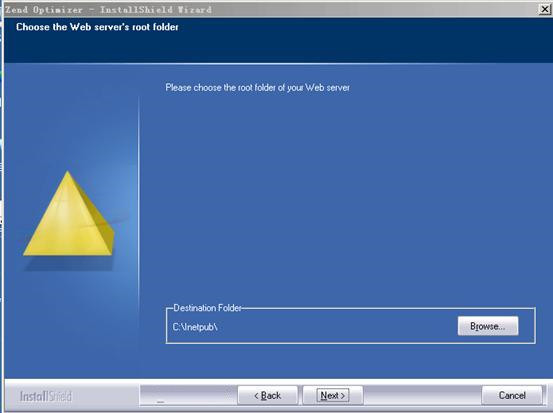
Task: Return to previous step with Back
Action: (x=268, y=395)
